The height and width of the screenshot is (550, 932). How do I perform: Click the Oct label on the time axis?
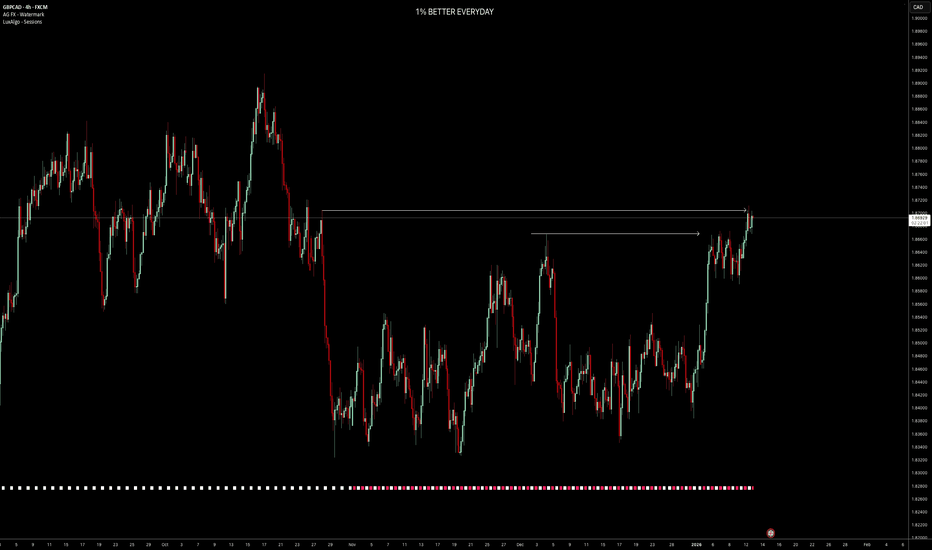point(164,545)
